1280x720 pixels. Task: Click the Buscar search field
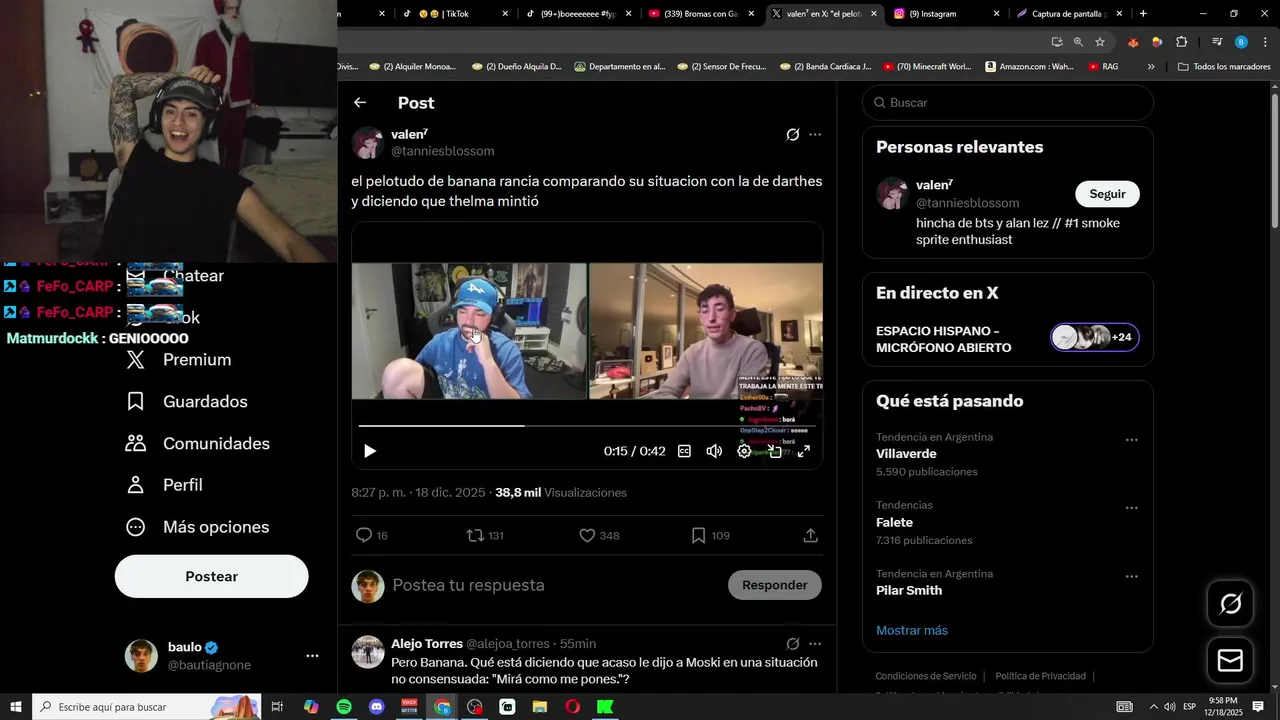[x=1008, y=103]
